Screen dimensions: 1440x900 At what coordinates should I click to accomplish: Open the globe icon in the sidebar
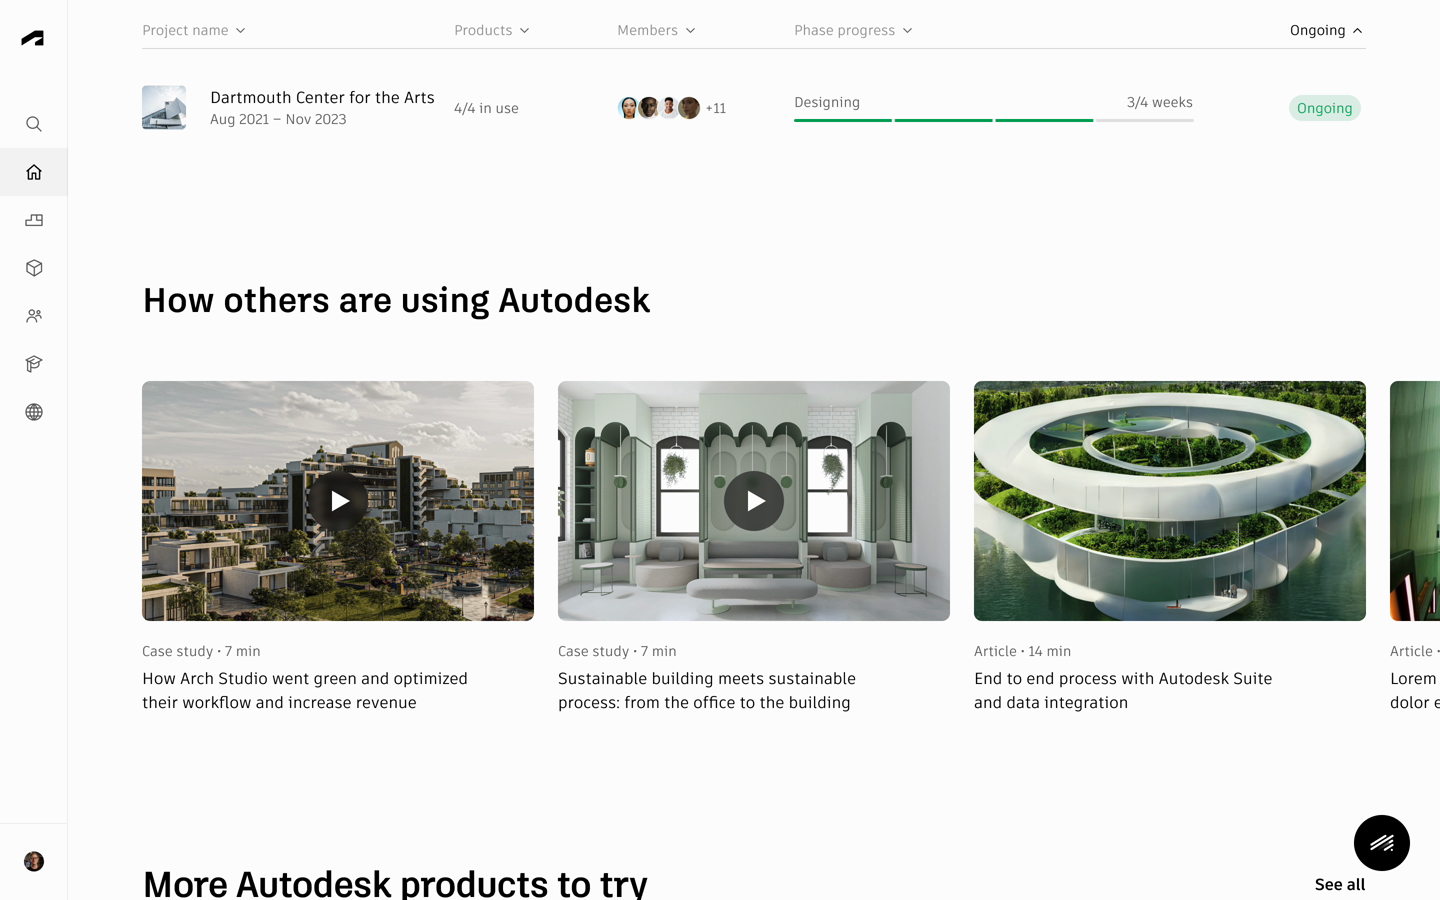(x=34, y=412)
